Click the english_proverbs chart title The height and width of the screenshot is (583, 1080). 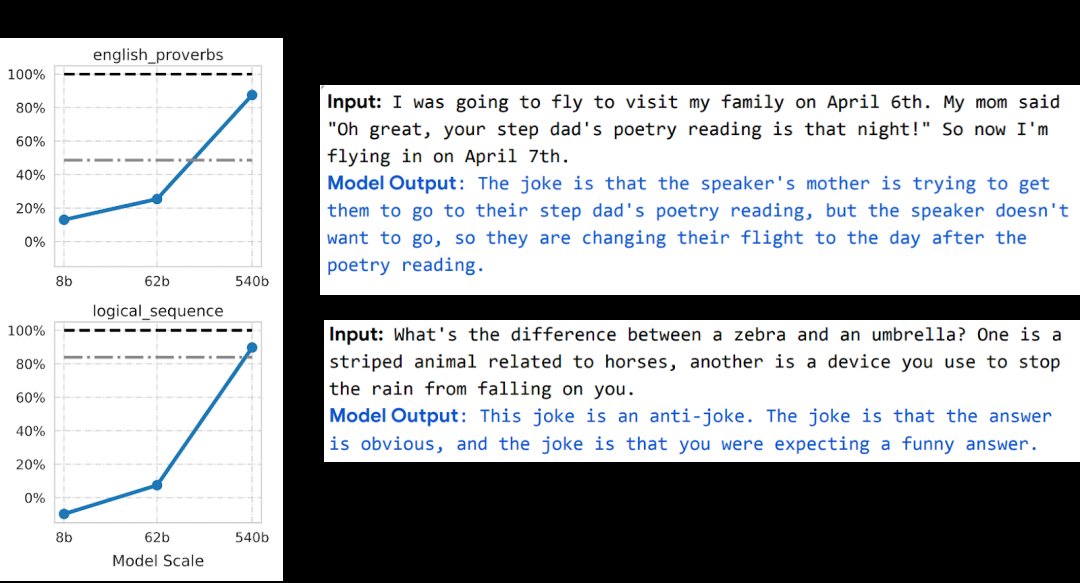[158, 55]
